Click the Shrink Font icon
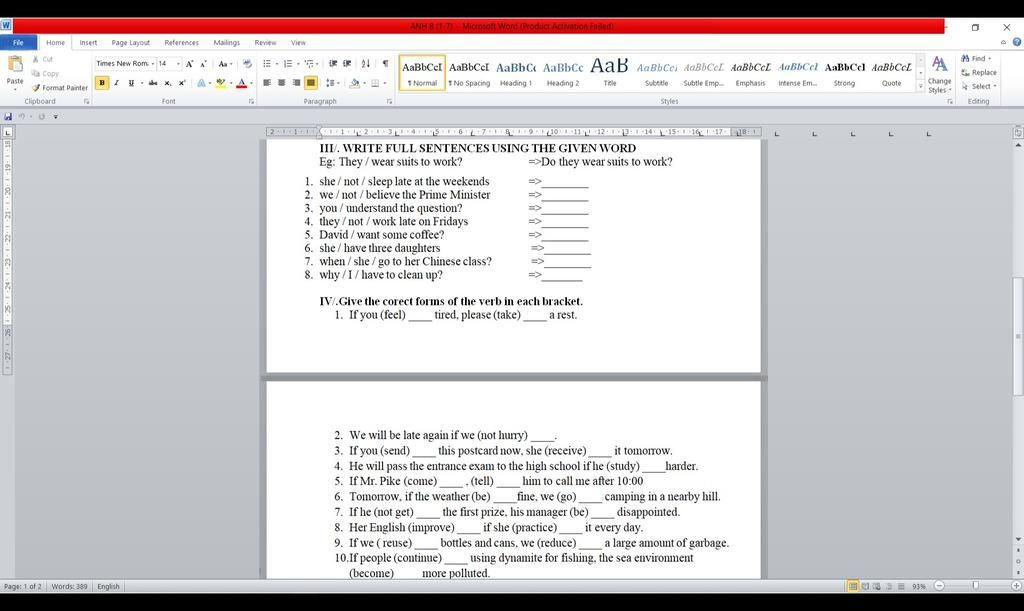The height and width of the screenshot is (611, 1024). click(203, 64)
